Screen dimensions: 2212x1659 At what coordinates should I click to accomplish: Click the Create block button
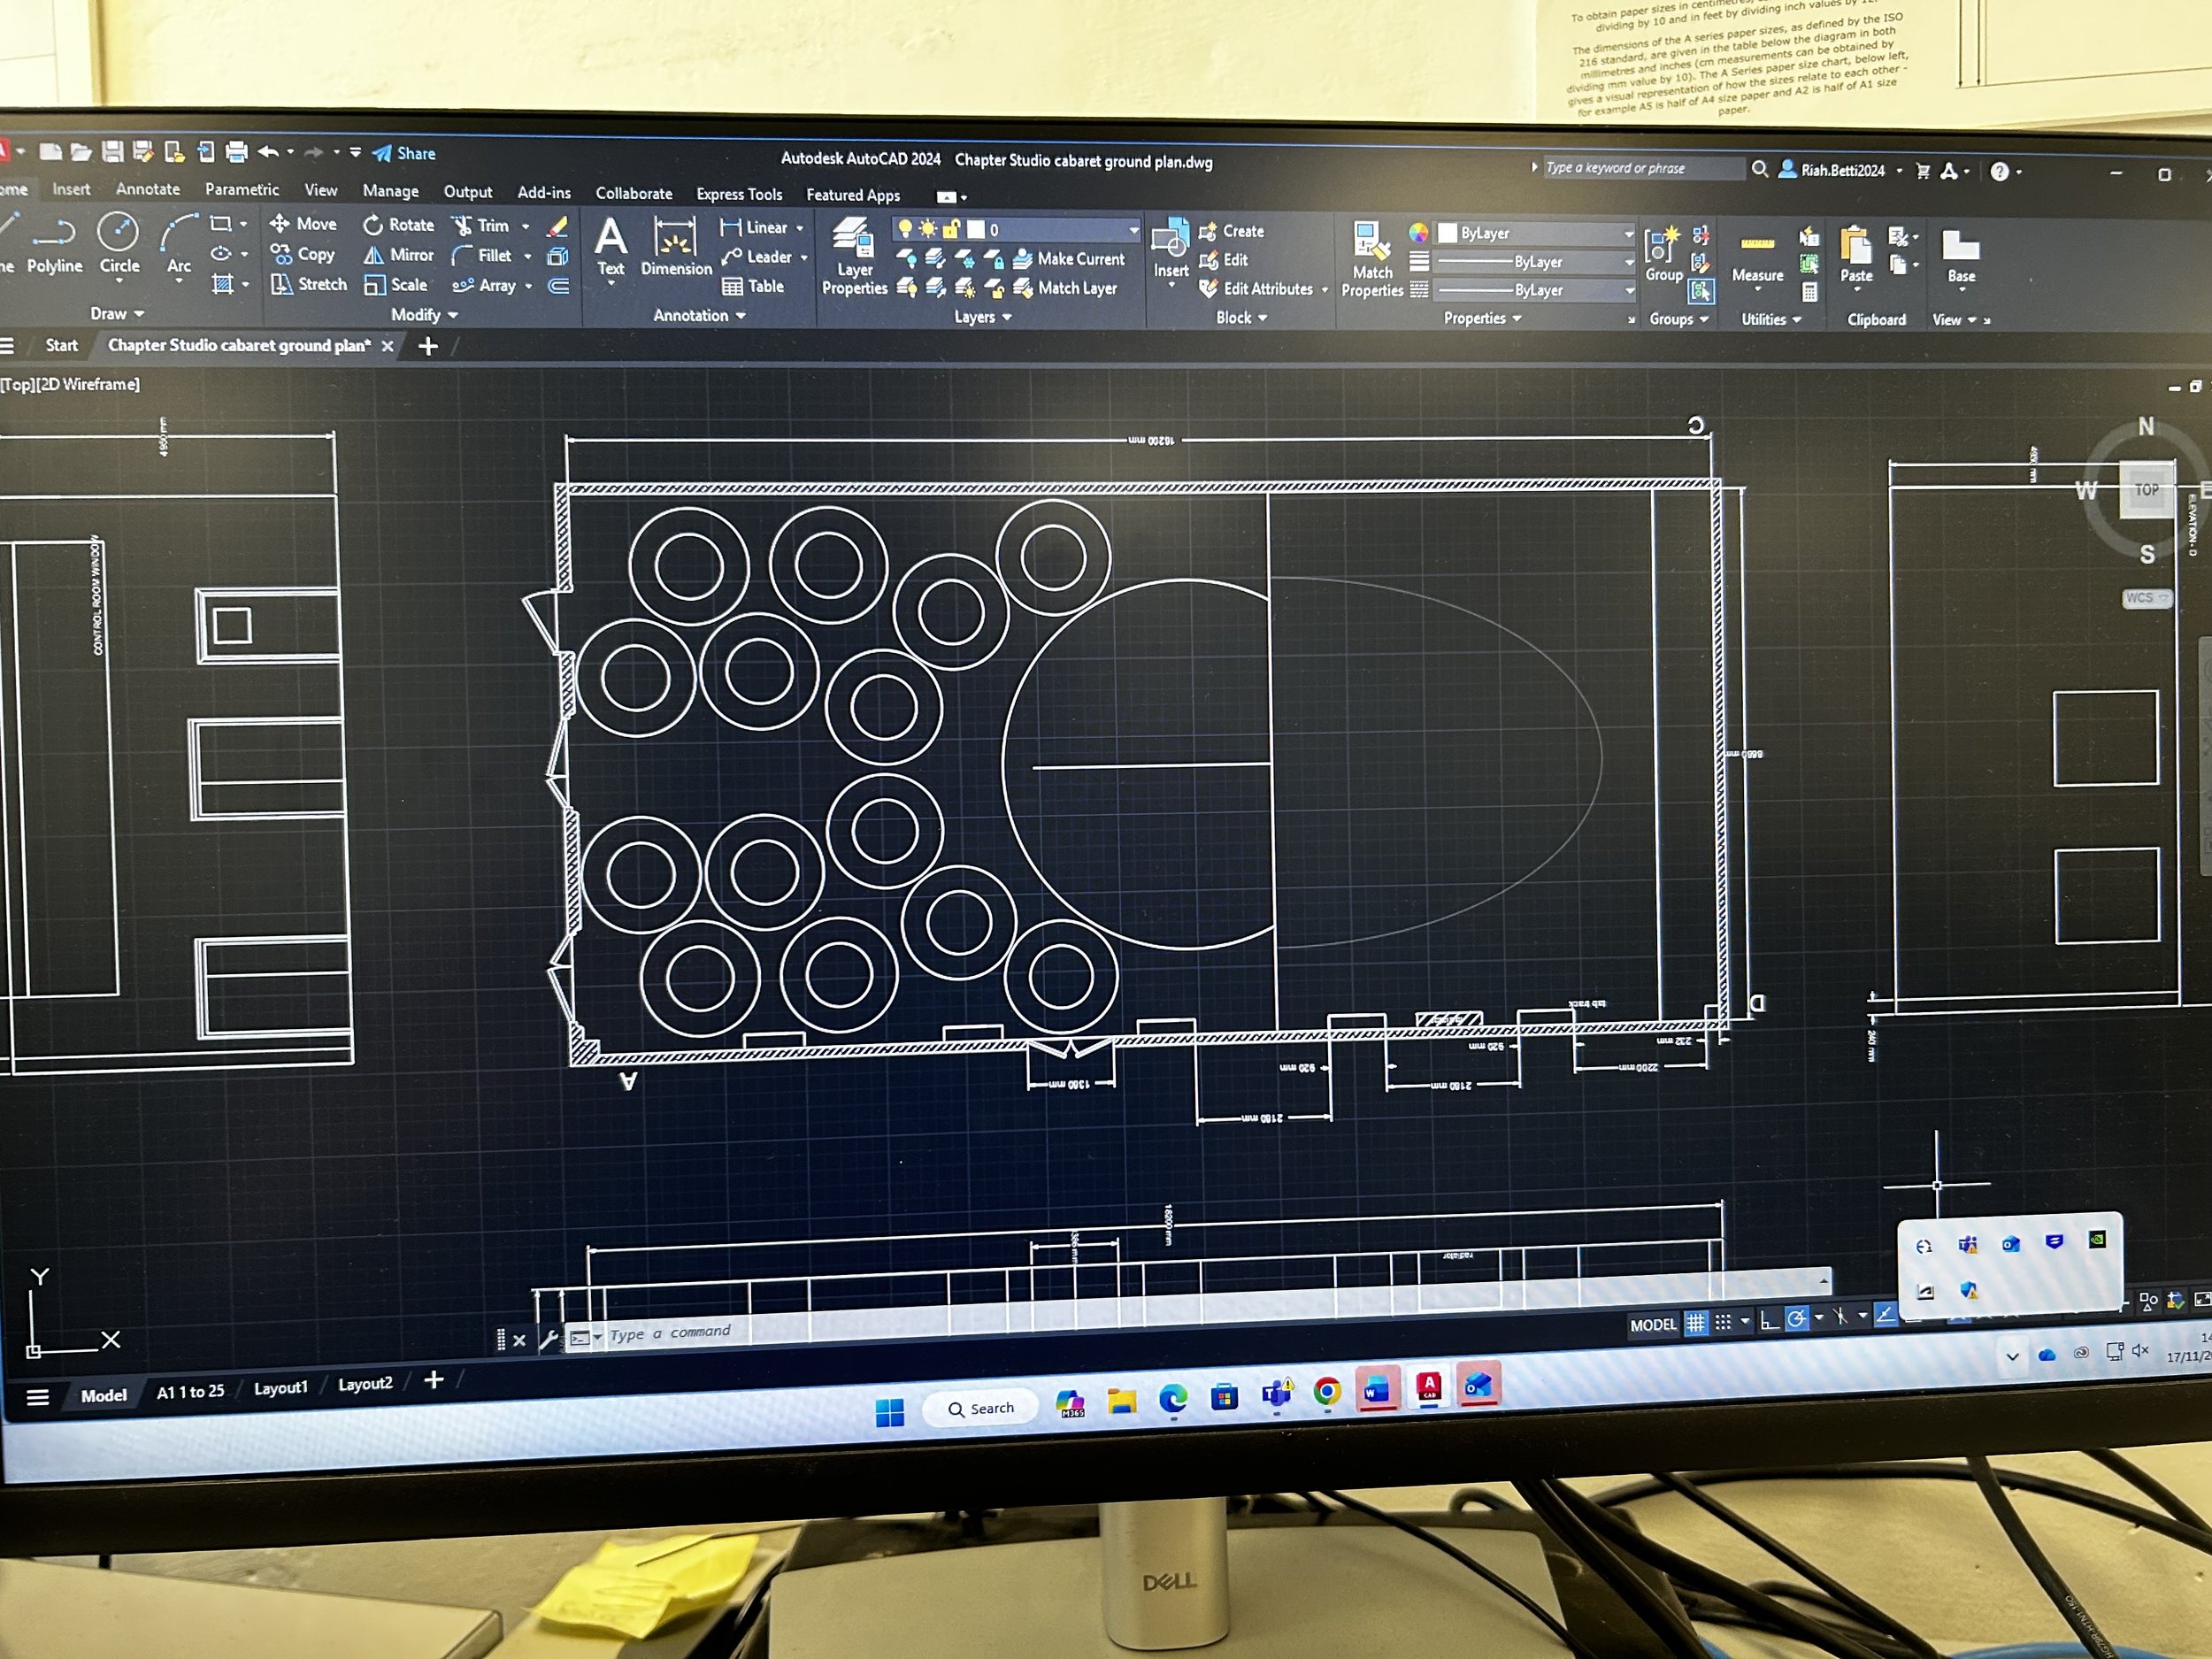coord(1231,231)
